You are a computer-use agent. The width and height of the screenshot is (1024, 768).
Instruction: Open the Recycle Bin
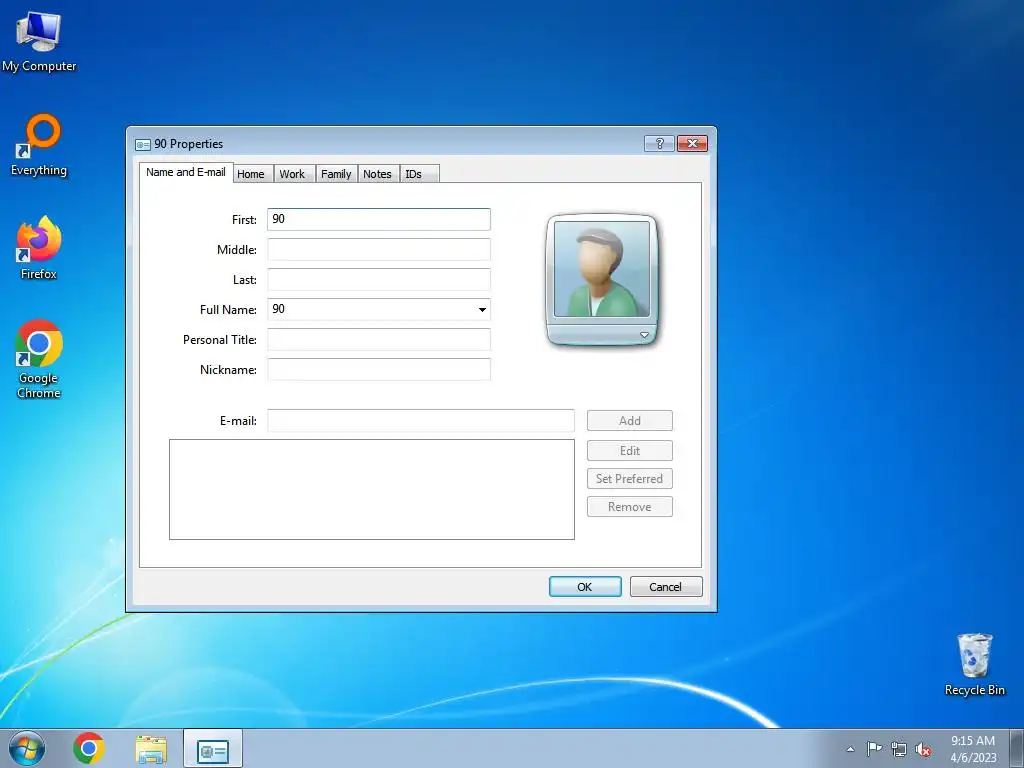(974, 665)
